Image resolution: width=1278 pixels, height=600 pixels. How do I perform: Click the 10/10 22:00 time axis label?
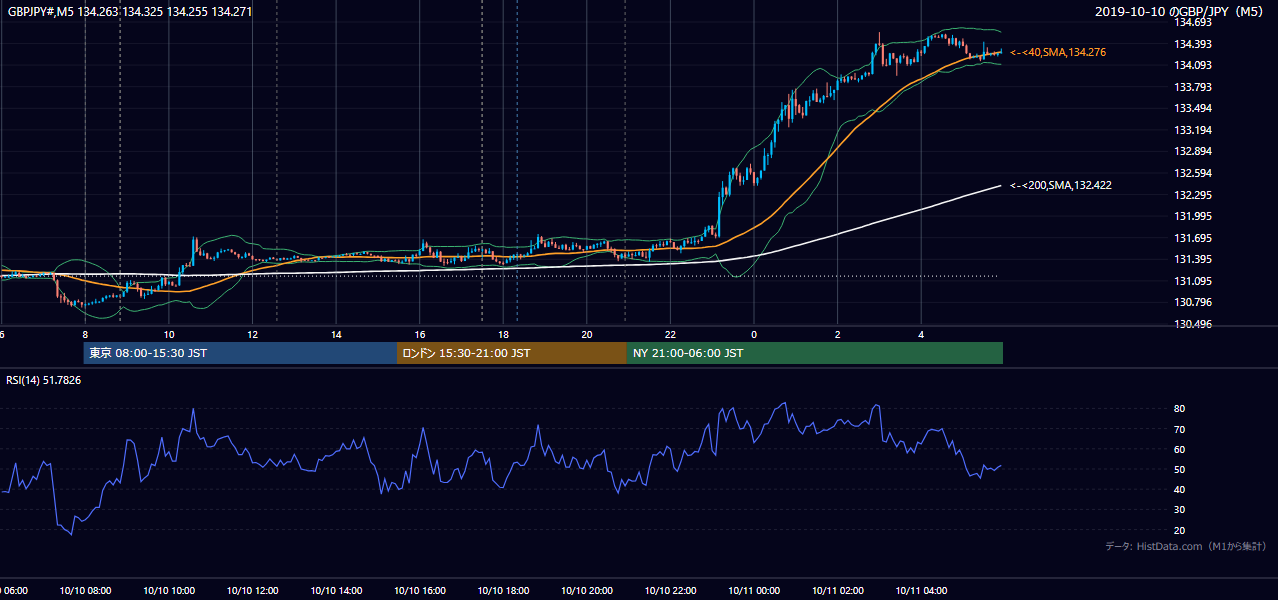(671, 591)
